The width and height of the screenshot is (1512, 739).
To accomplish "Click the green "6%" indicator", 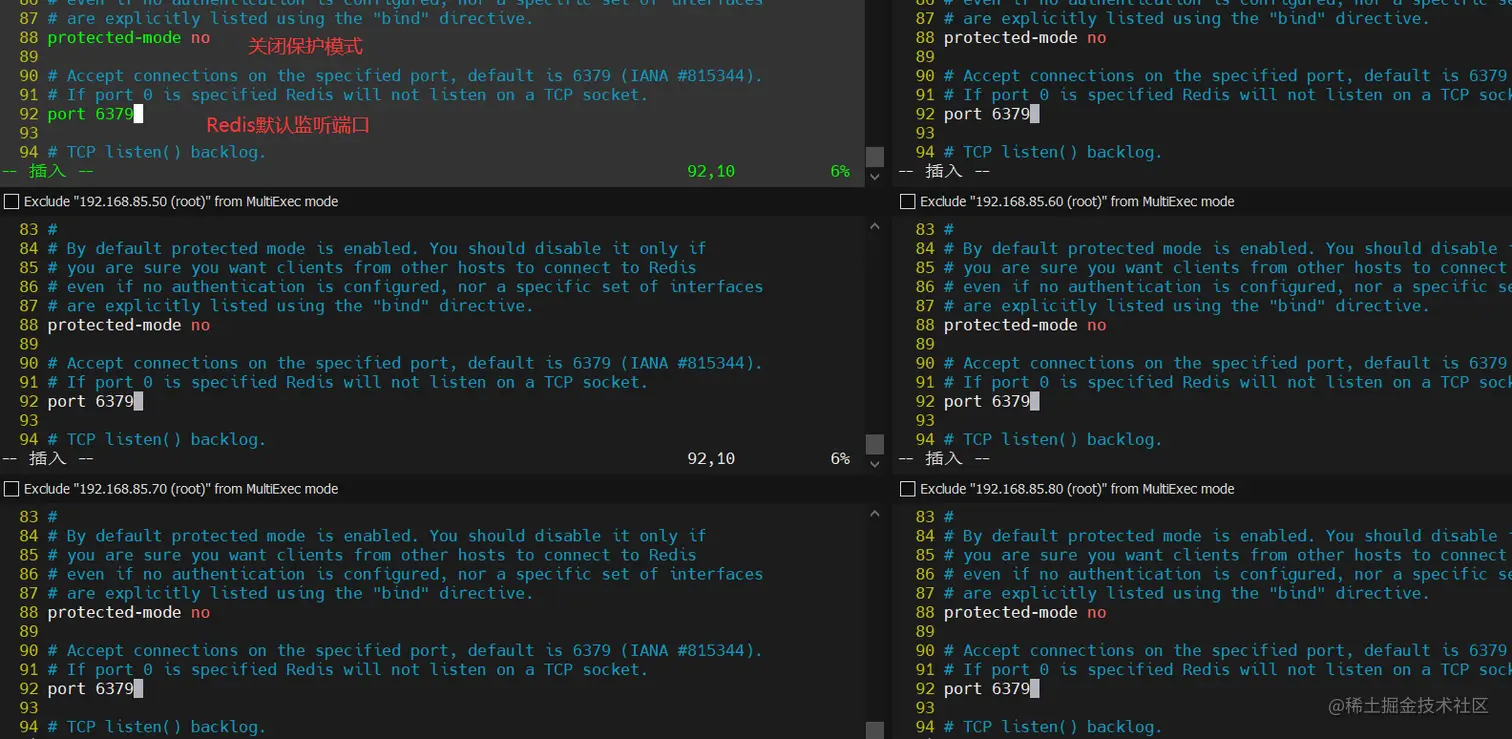I will [840, 171].
